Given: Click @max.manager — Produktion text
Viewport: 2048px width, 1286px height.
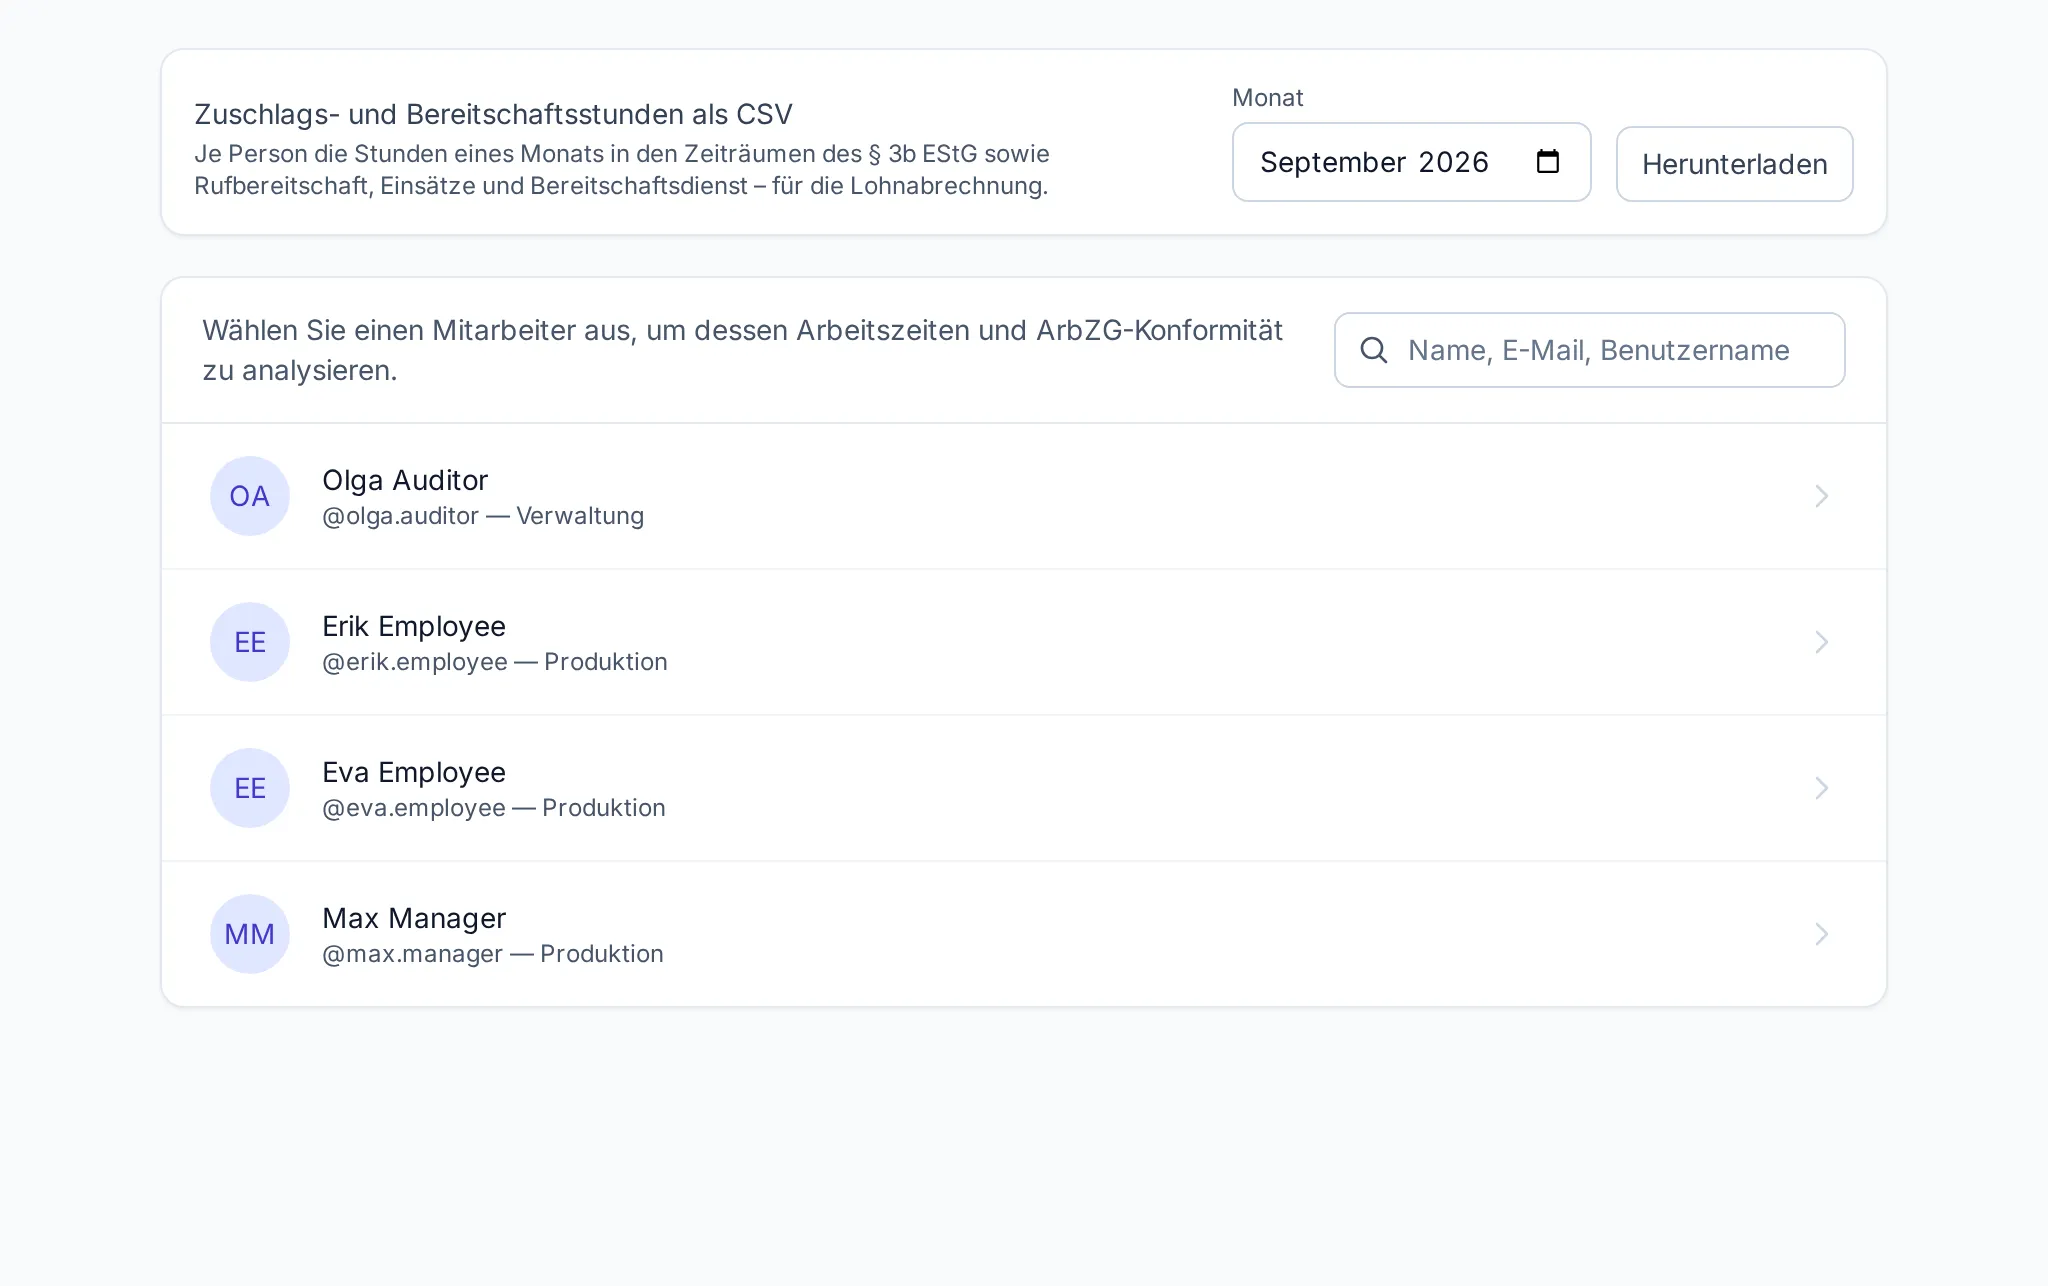Looking at the screenshot, I should point(493,954).
